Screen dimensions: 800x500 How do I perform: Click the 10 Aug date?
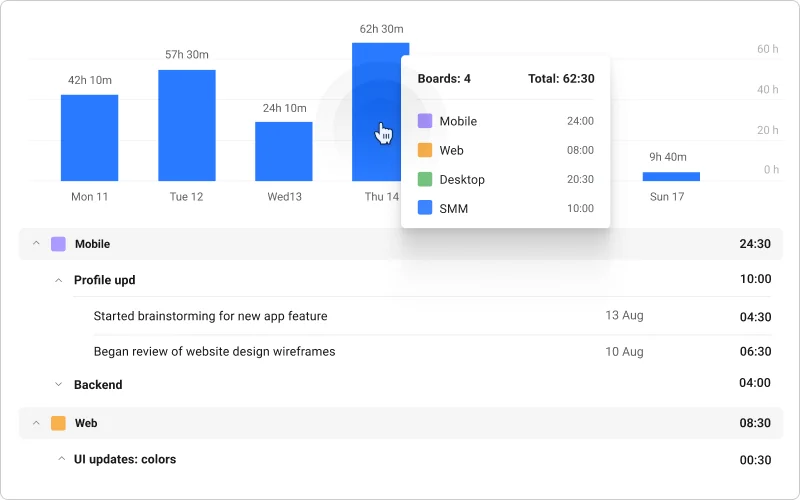624,352
